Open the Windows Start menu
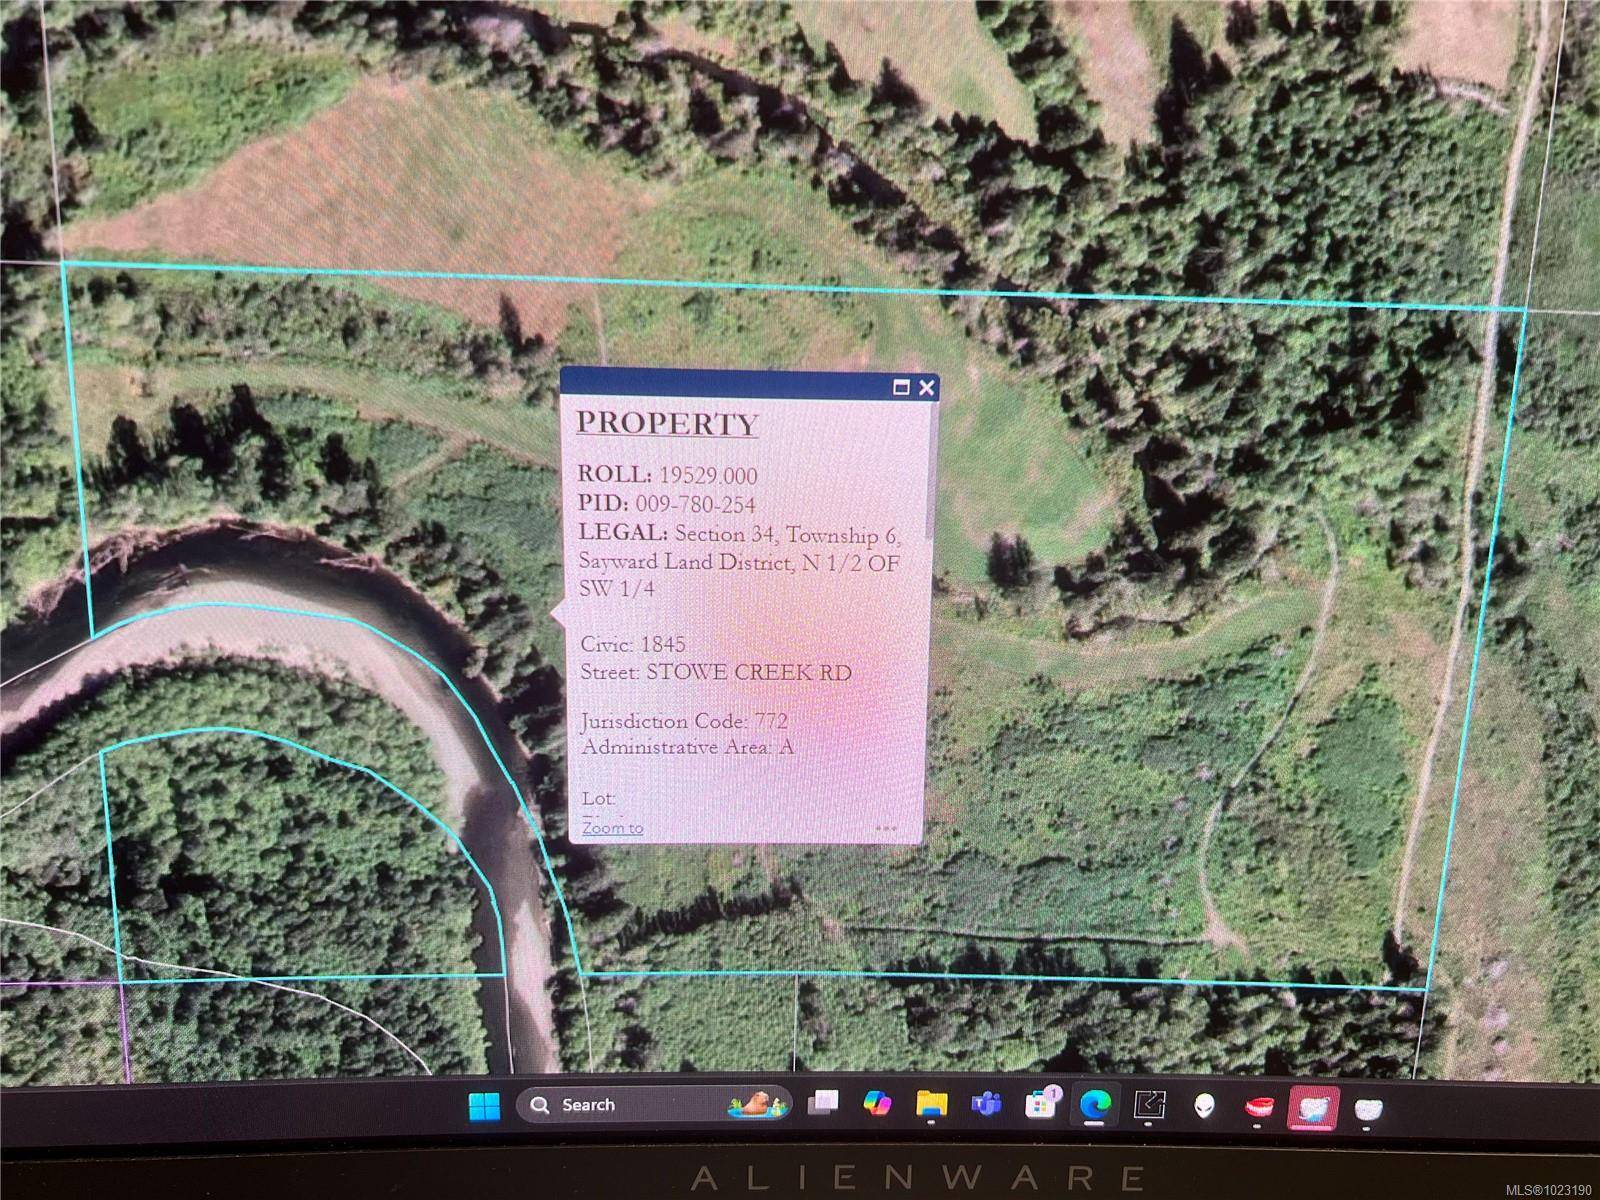The image size is (1600, 1200). [483, 1104]
